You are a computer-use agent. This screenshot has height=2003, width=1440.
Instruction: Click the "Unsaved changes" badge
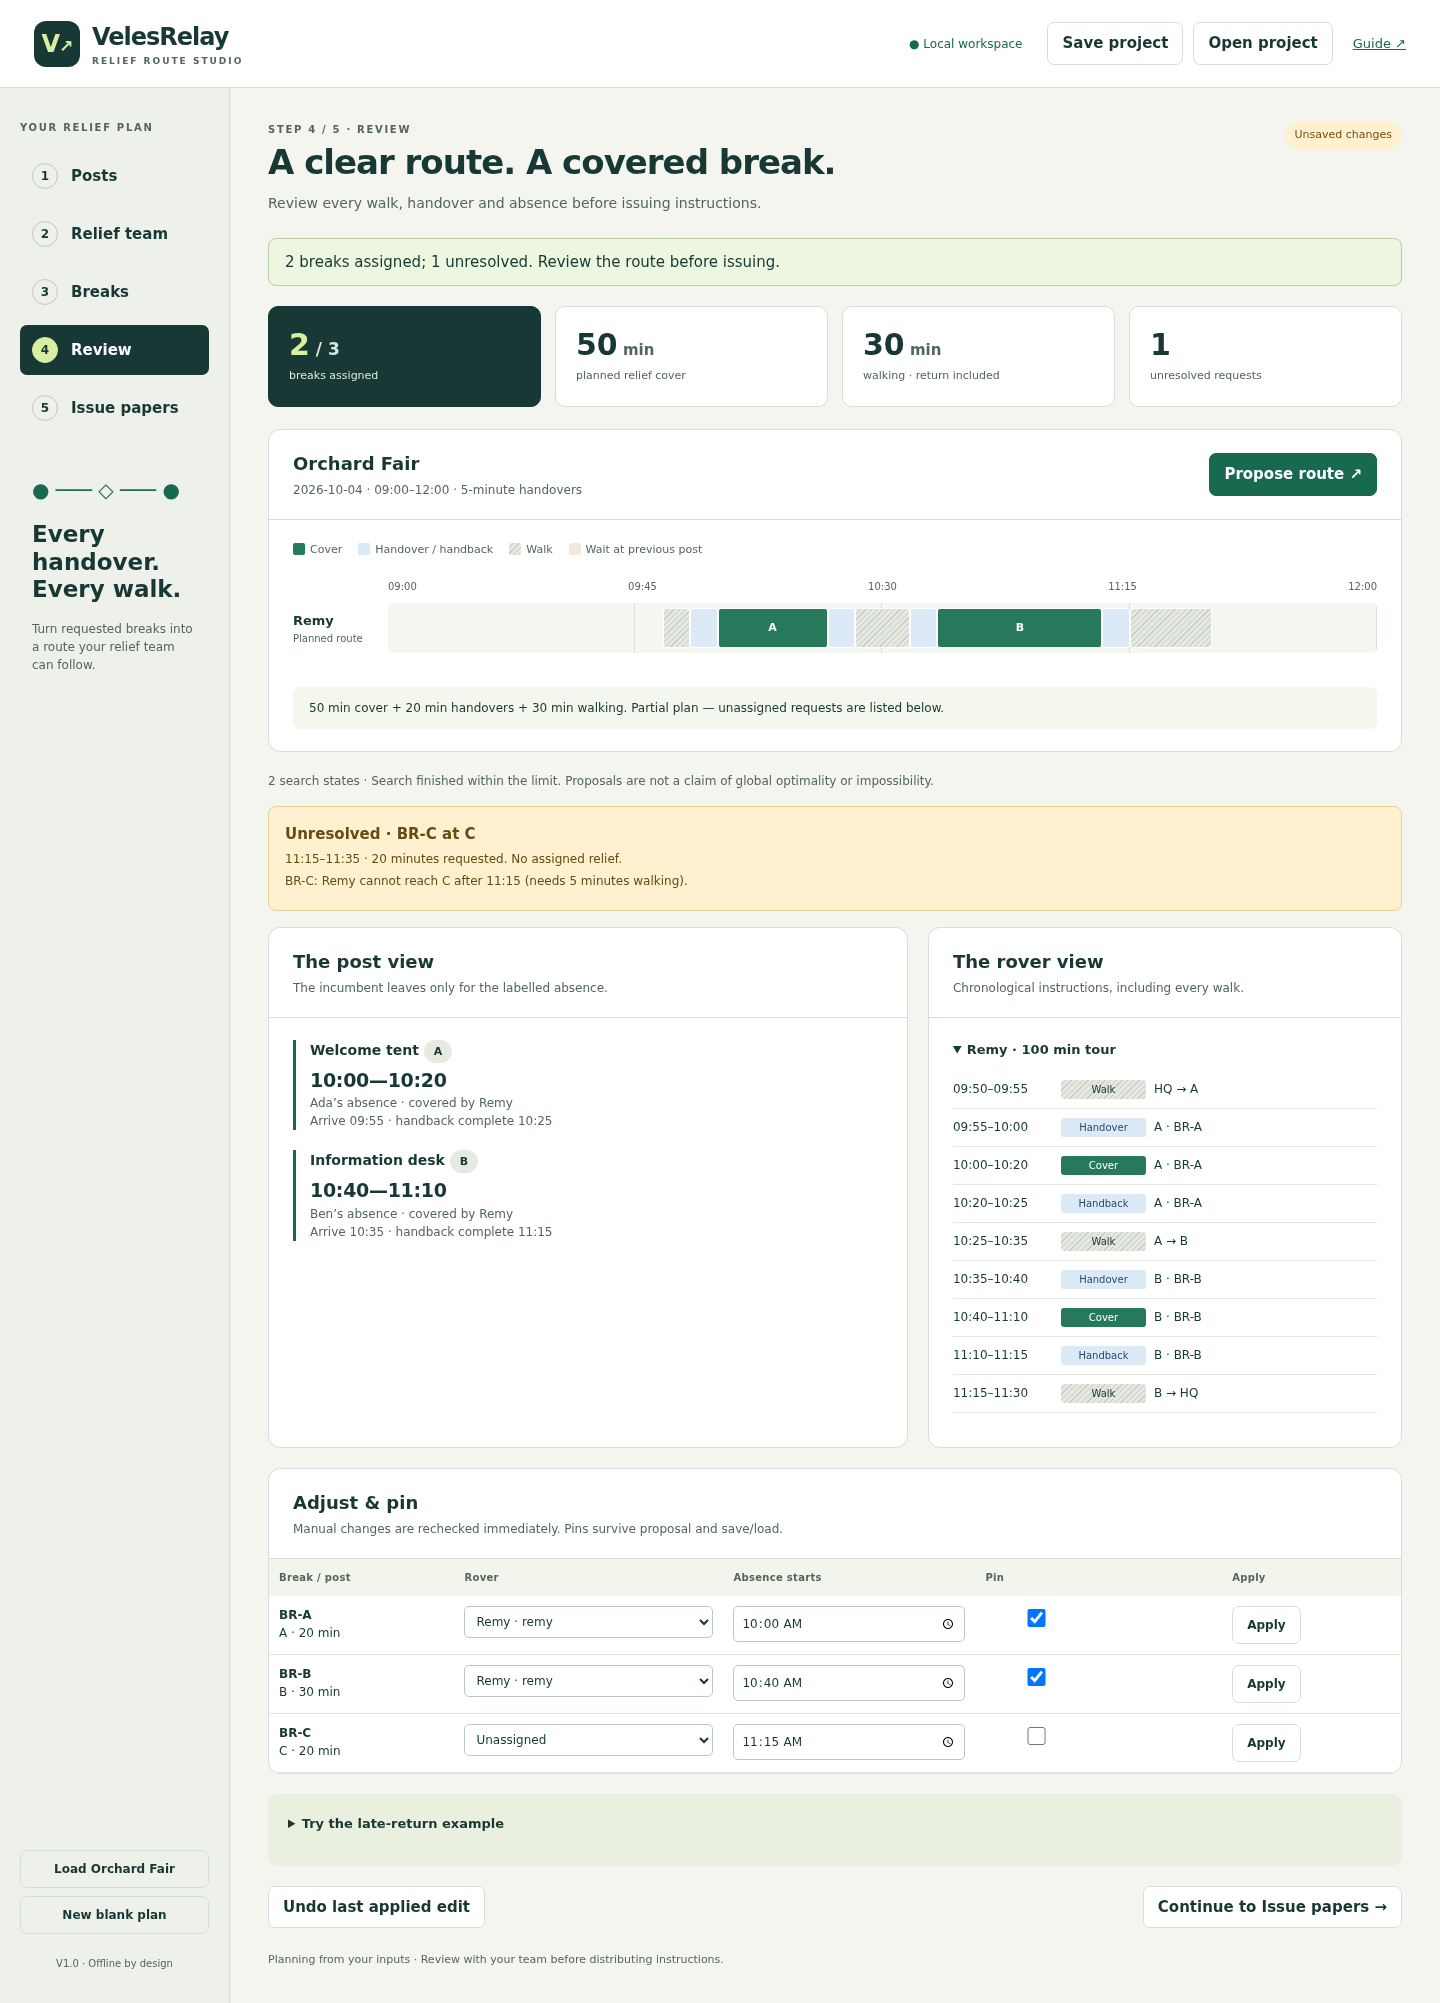(1343, 135)
